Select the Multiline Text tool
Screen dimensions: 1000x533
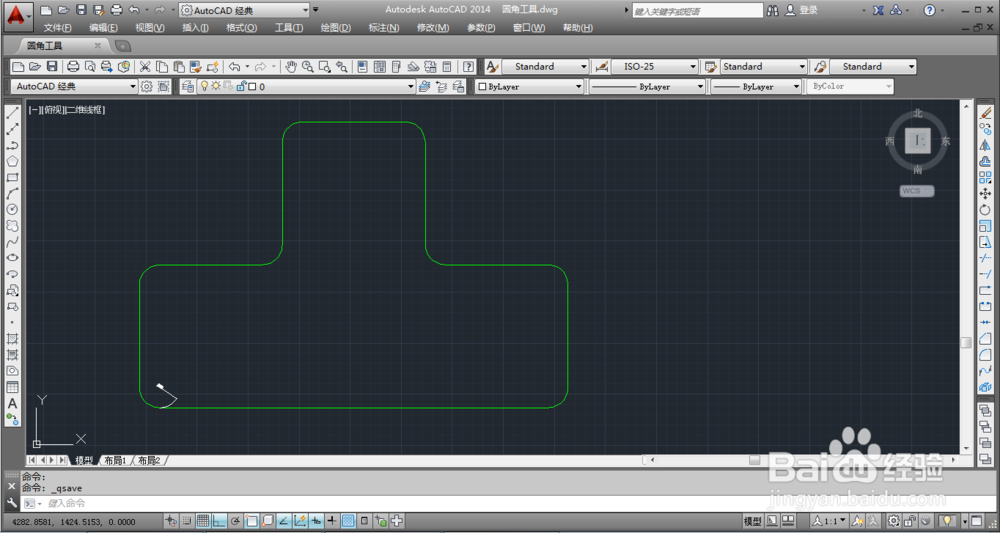click(12, 404)
